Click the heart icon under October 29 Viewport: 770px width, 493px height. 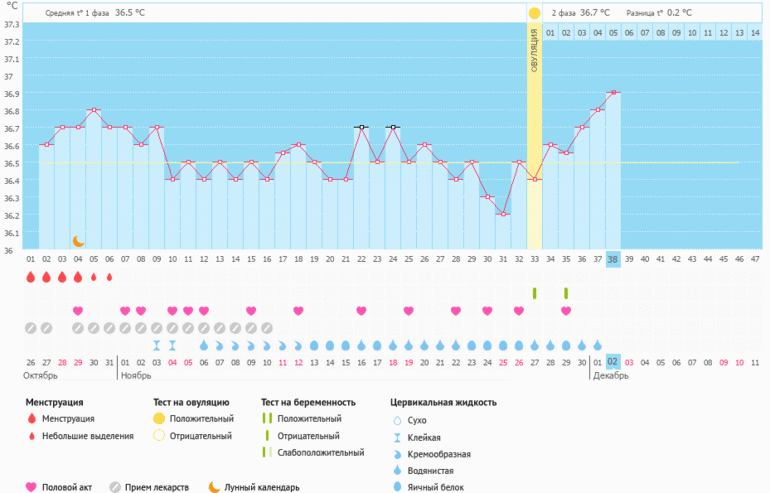tap(78, 311)
